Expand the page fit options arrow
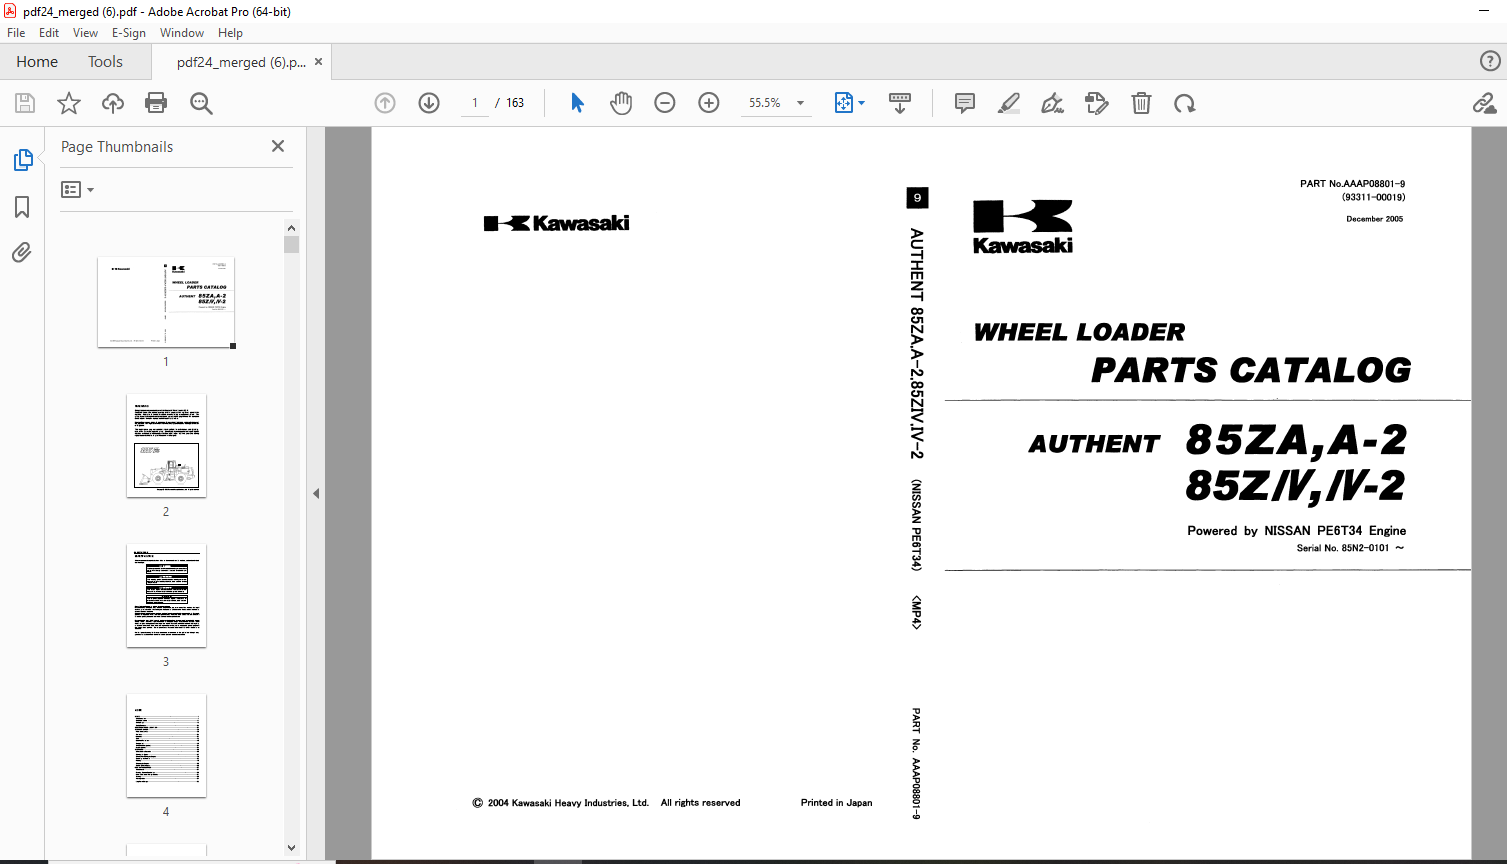Screen dimensions: 1507x864 click(862, 103)
